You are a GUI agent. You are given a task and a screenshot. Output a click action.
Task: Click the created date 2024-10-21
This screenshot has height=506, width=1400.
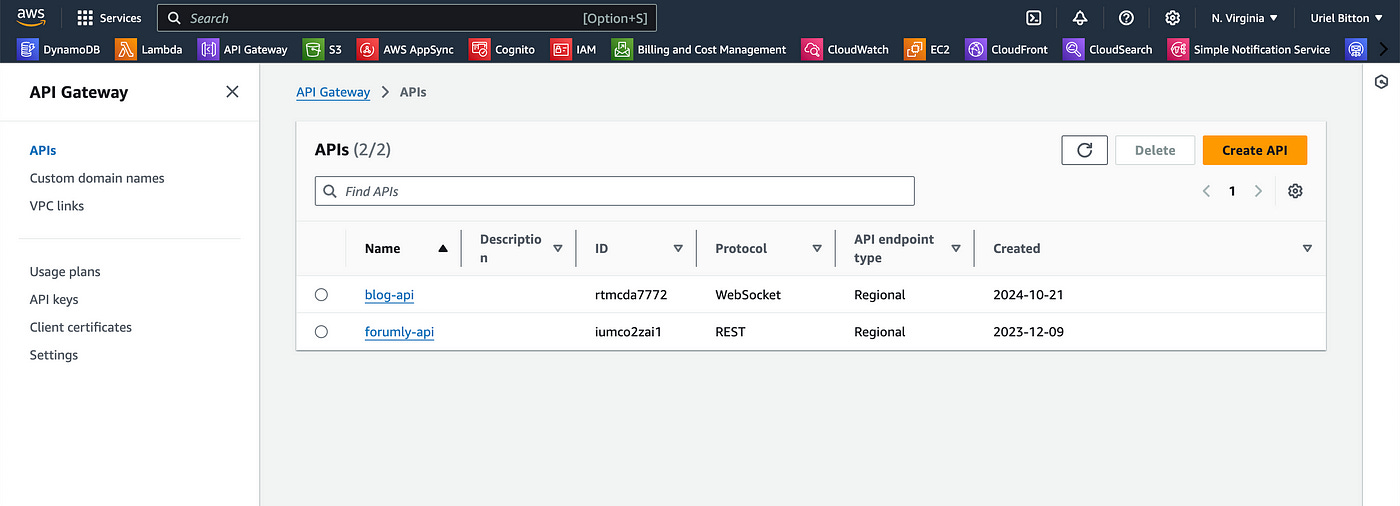click(x=1028, y=295)
